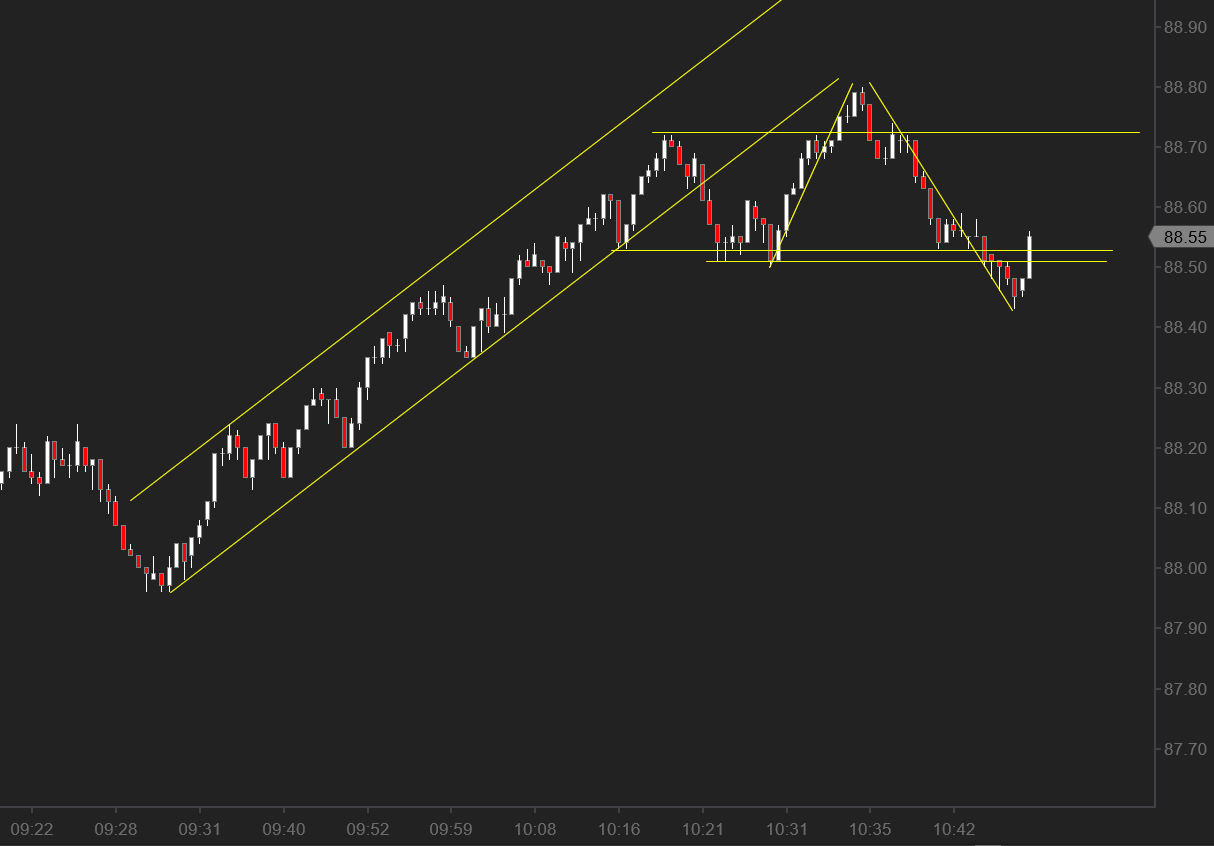This screenshot has width=1214, height=846.
Task: Select the 88.90 price axis label
Action: [x=1185, y=27]
